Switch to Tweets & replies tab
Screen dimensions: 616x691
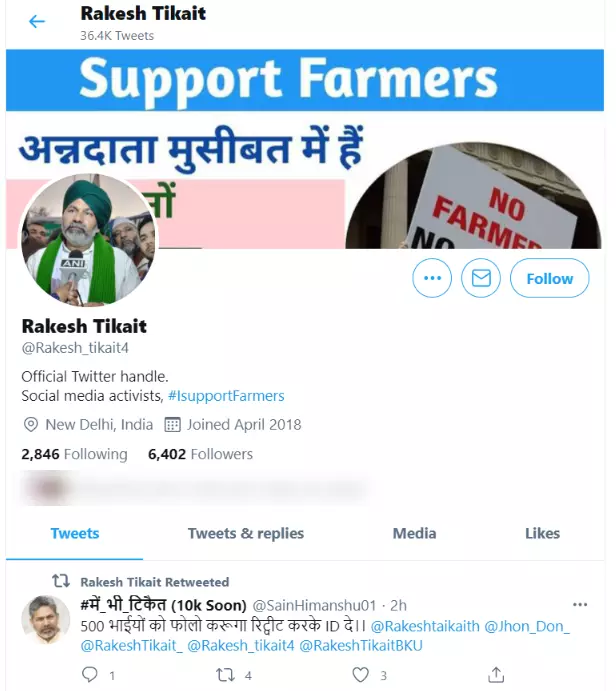pos(246,534)
